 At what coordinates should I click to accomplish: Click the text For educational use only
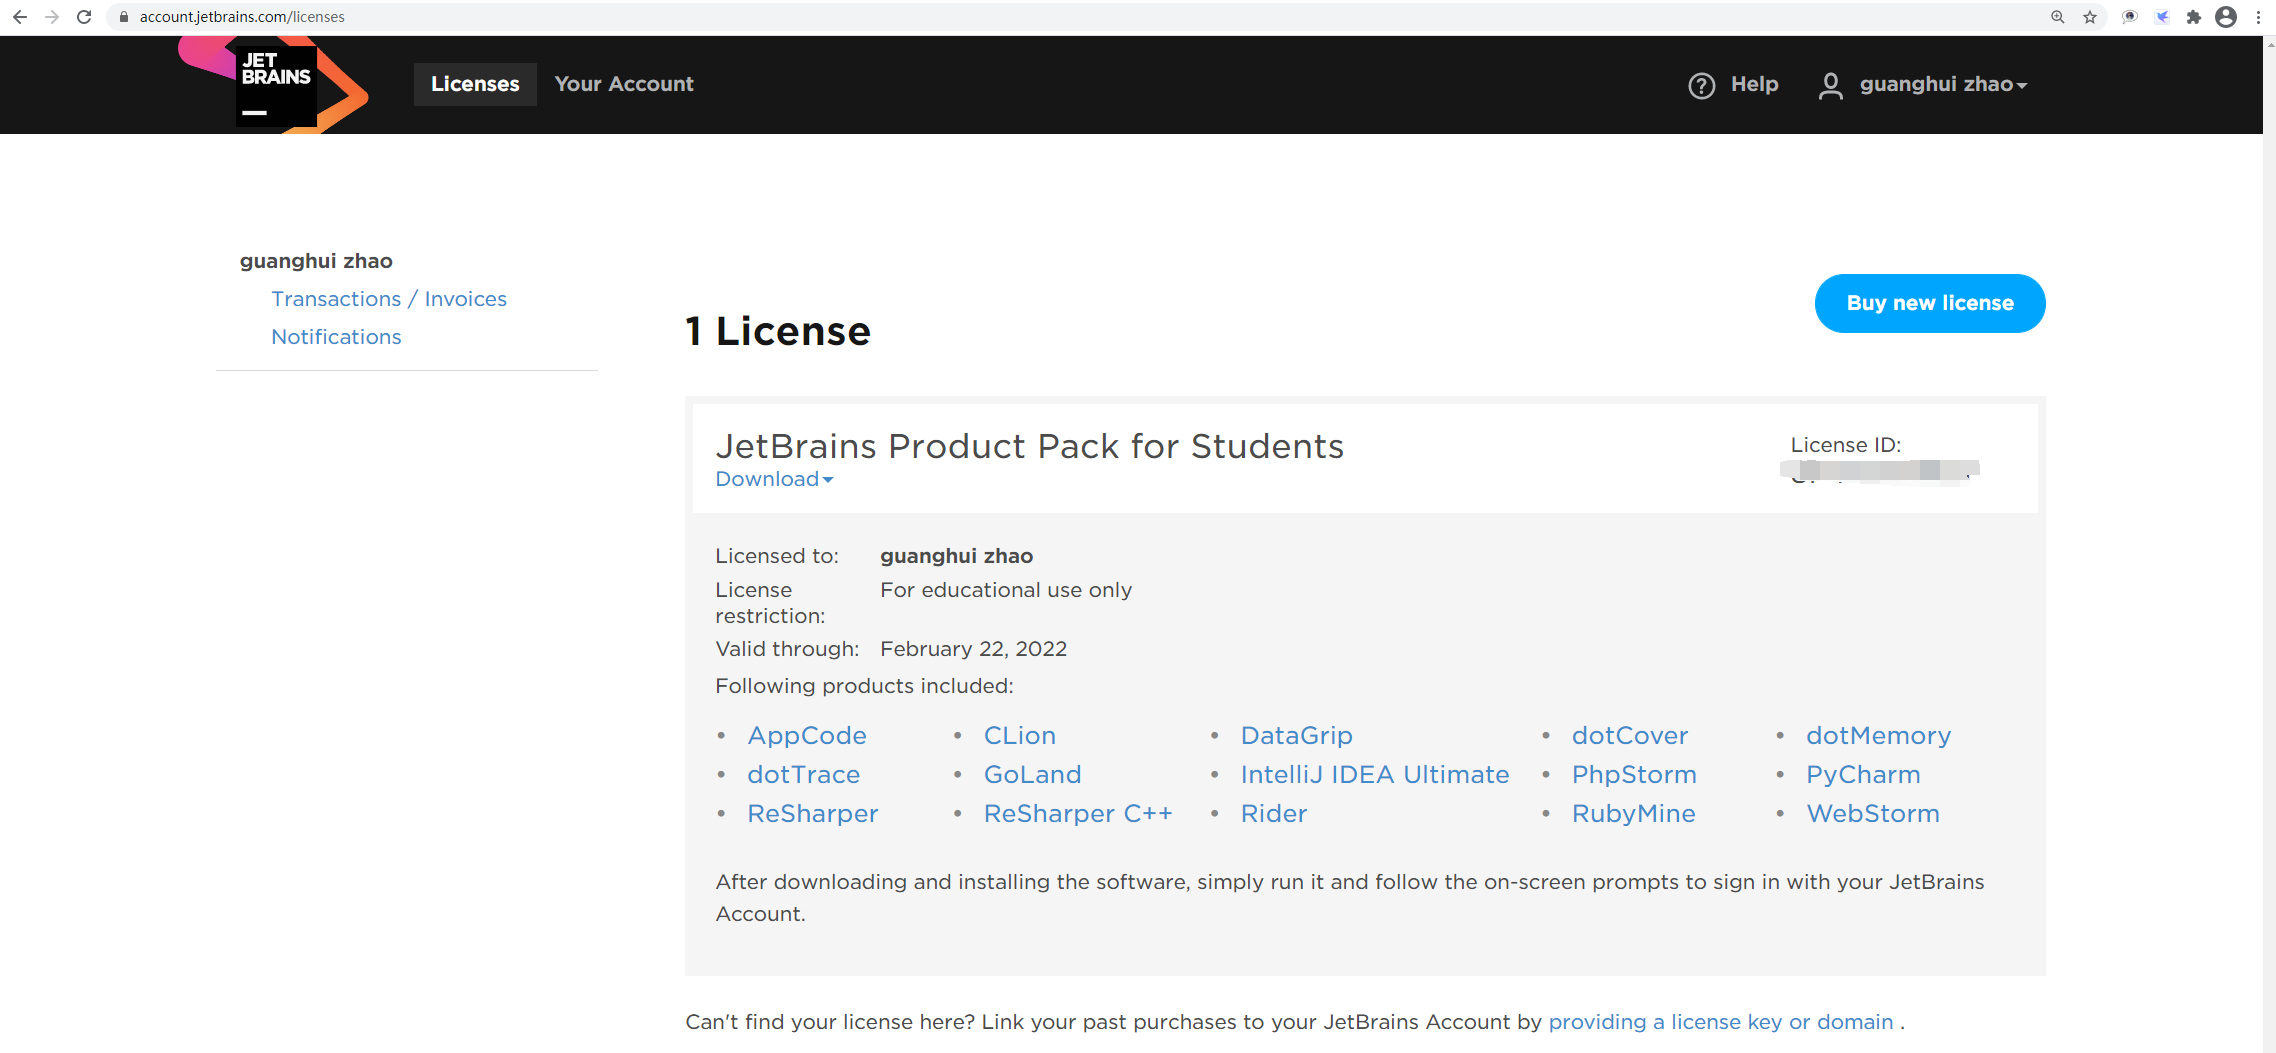[x=1006, y=590]
